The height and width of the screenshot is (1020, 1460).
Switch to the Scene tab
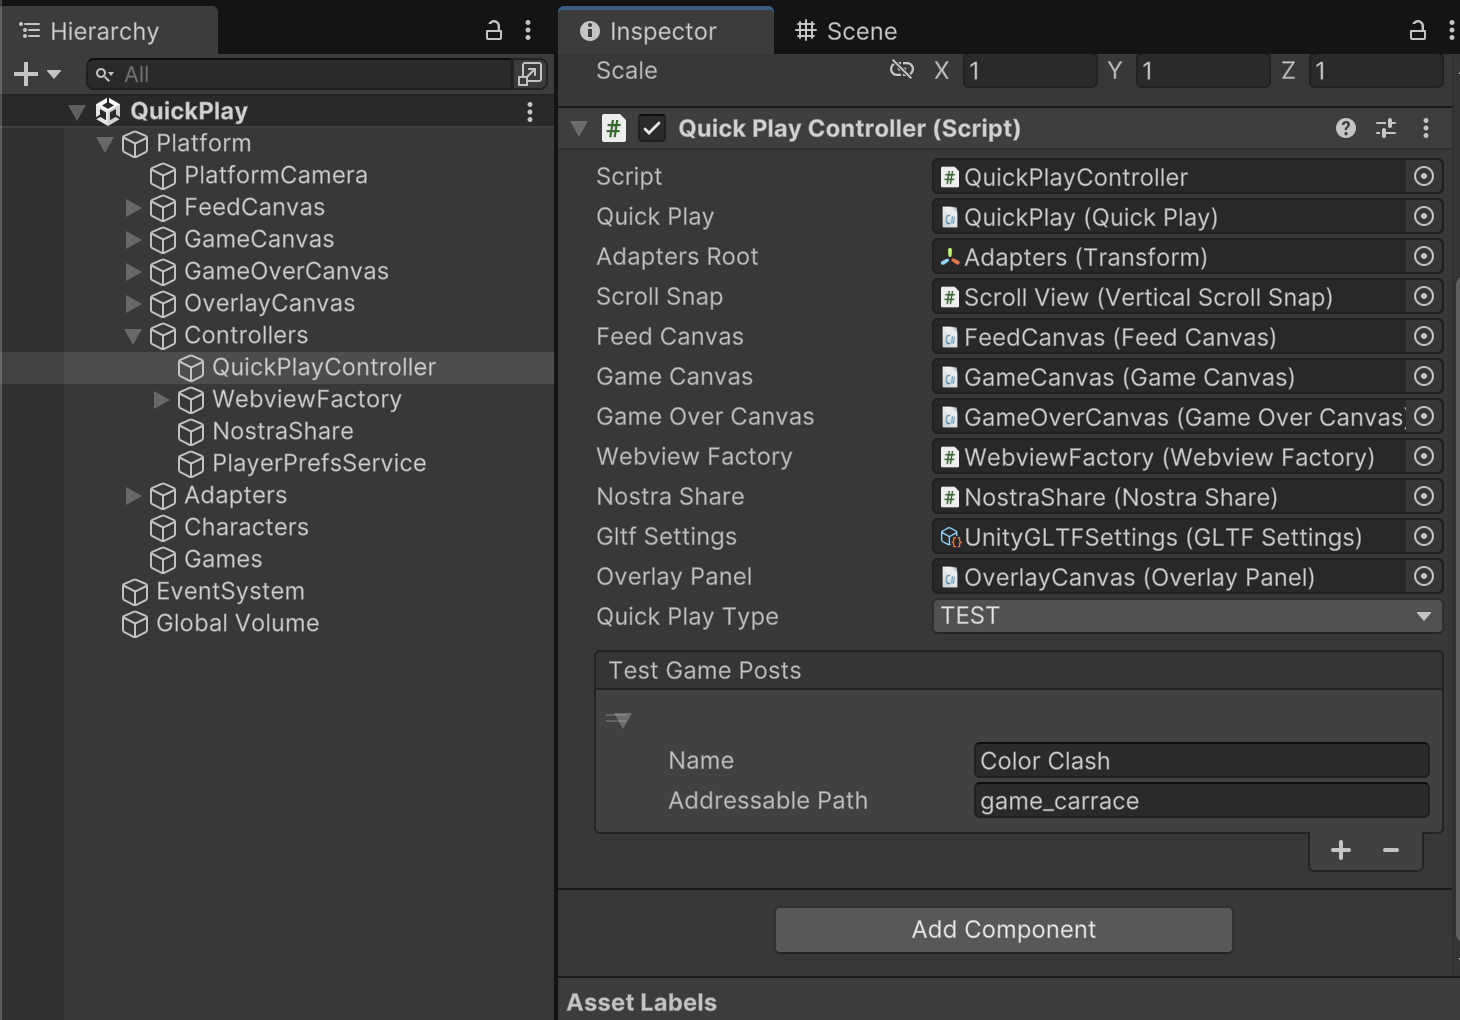[x=846, y=31]
